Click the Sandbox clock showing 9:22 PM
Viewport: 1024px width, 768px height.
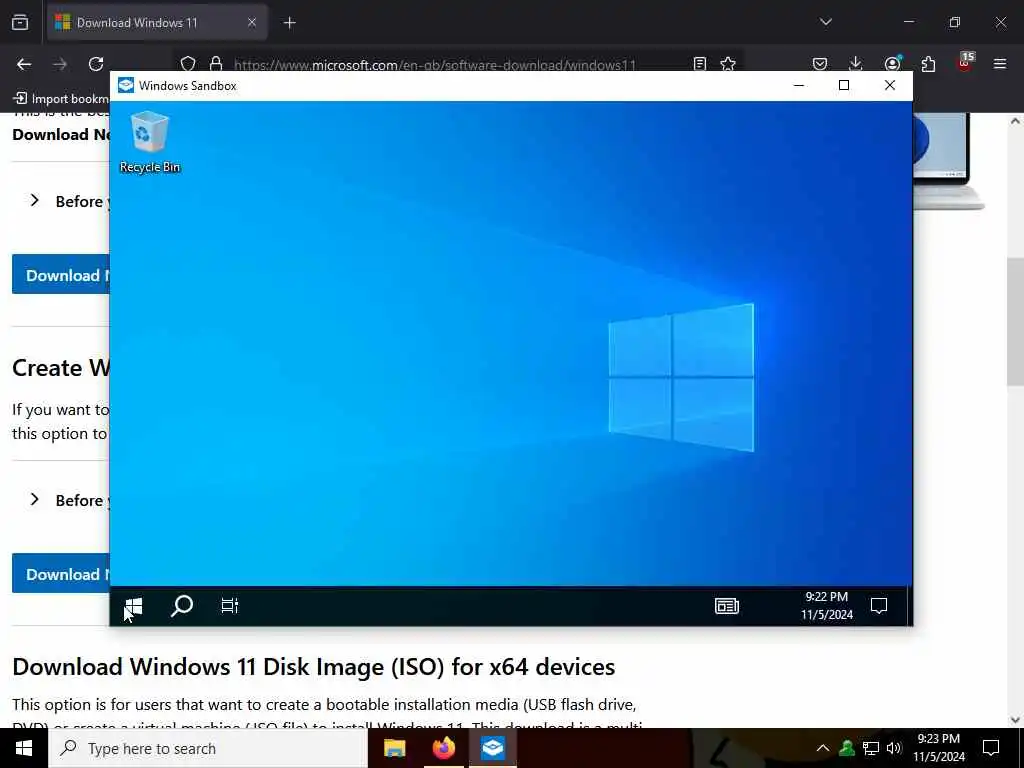click(827, 606)
